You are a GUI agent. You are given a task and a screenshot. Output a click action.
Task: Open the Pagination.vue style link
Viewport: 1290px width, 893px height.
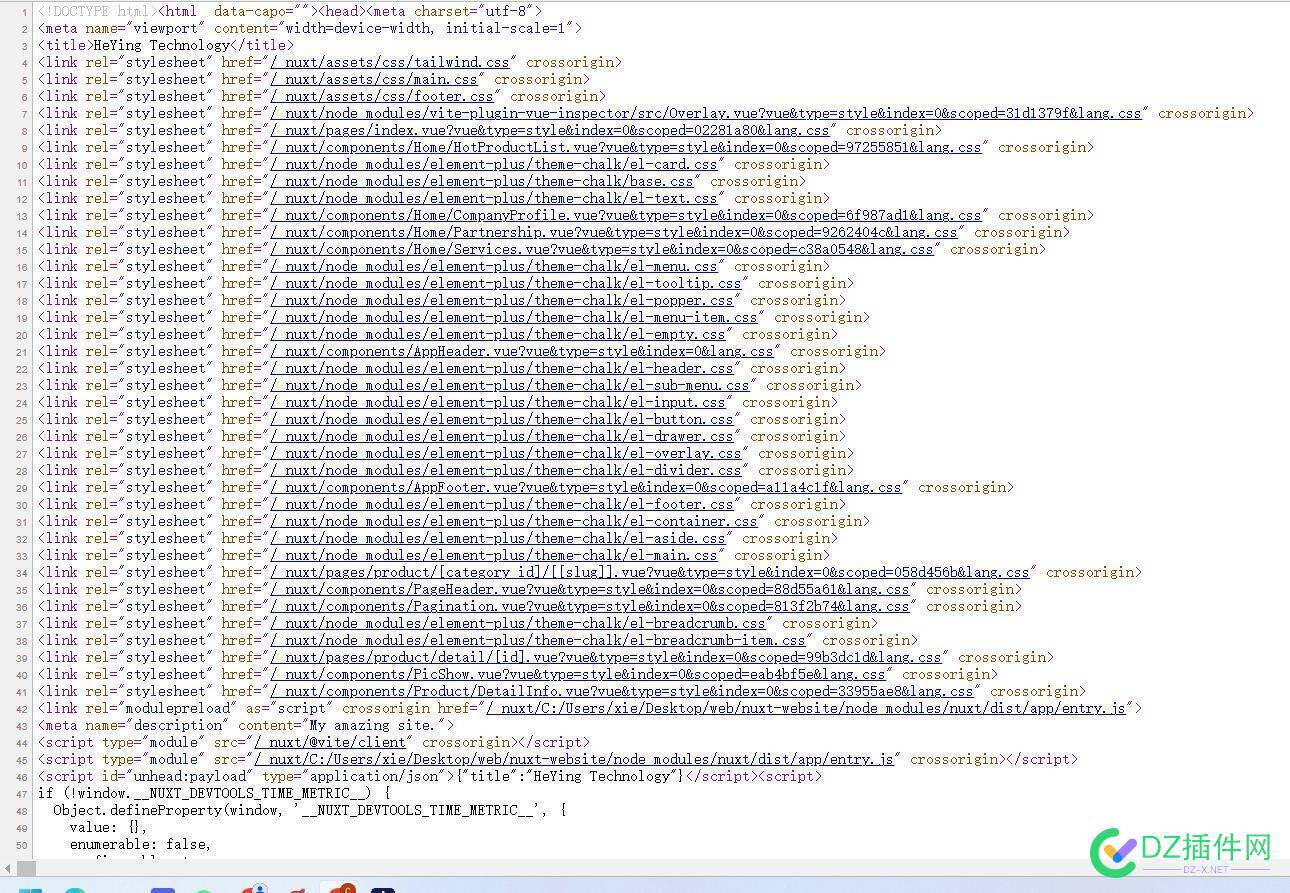pos(590,606)
